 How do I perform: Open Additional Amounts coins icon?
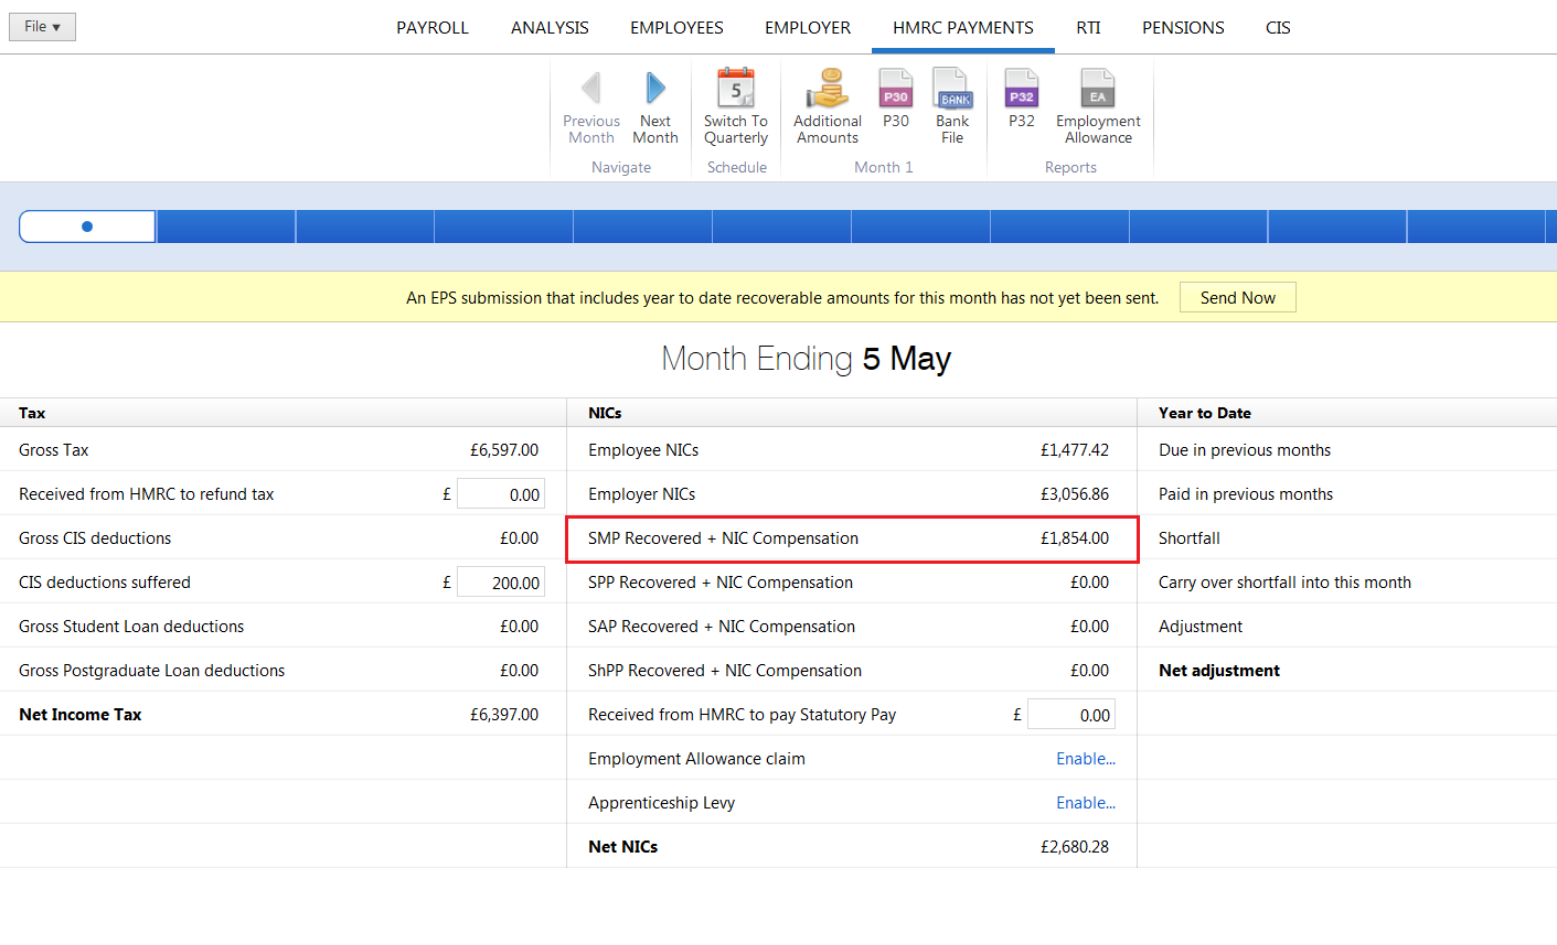pyautogui.click(x=827, y=88)
